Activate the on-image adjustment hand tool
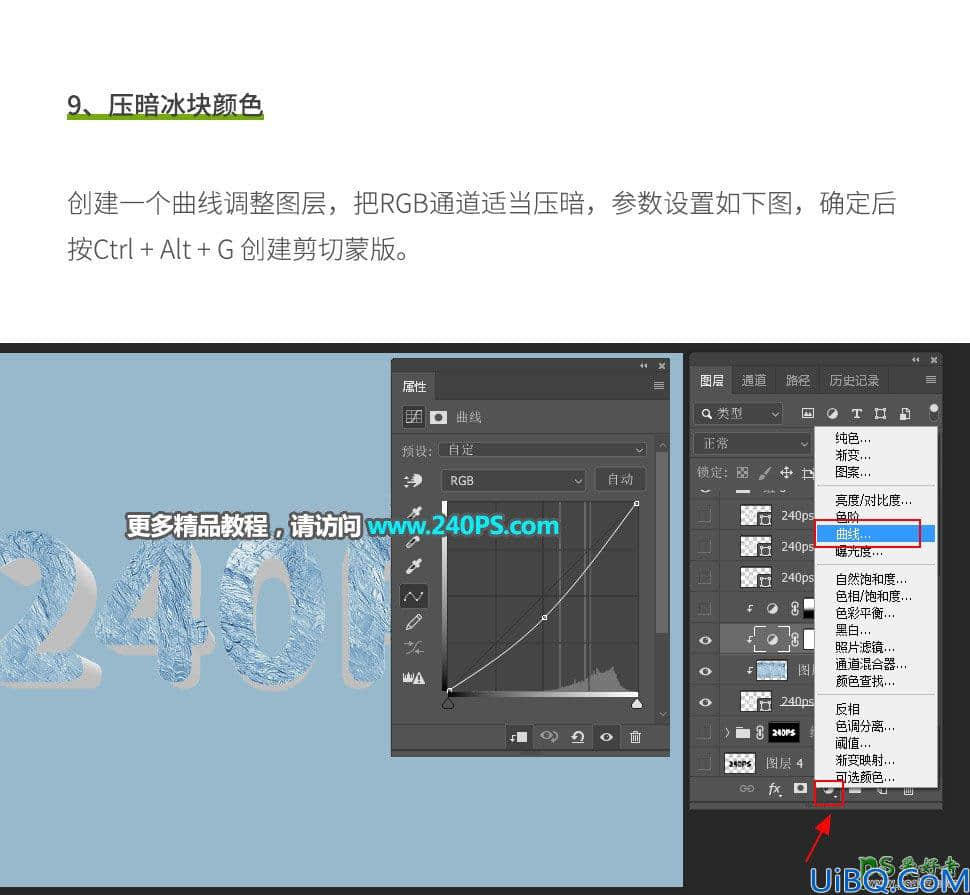 click(x=413, y=481)
